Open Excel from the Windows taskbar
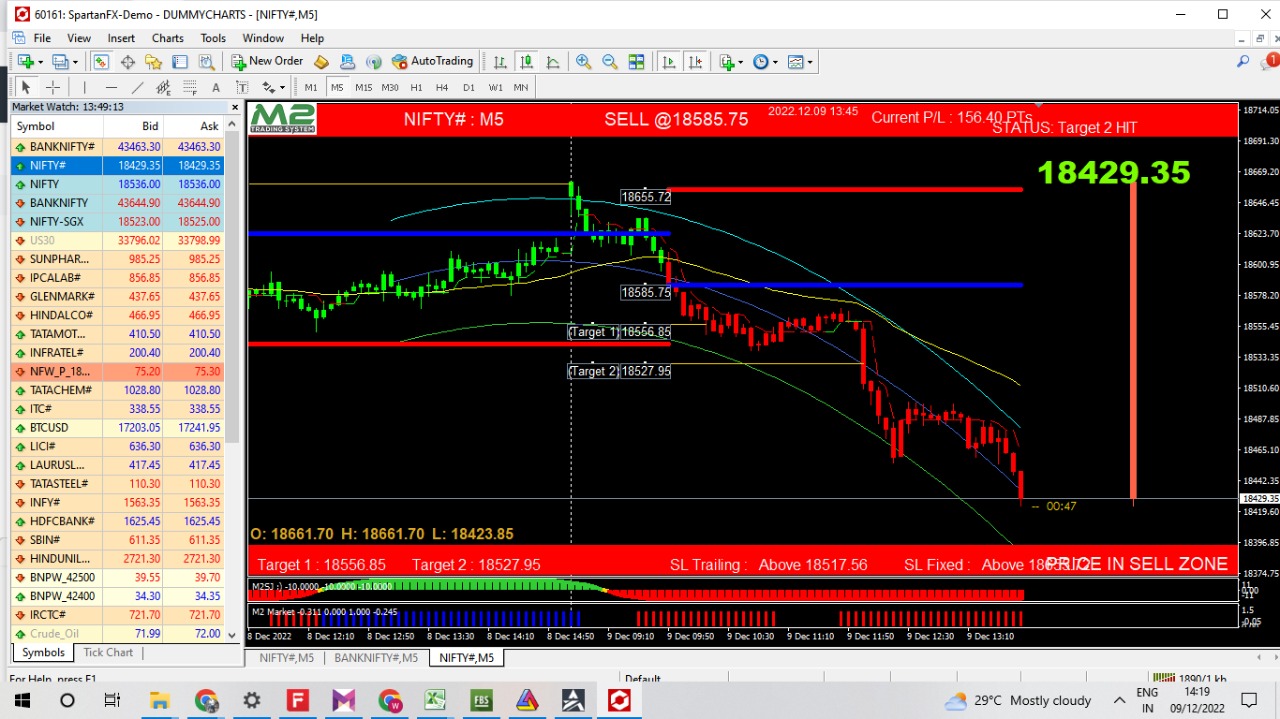Screen dimensions: 1280x719 pyautogui.click(x=435, y=700)
